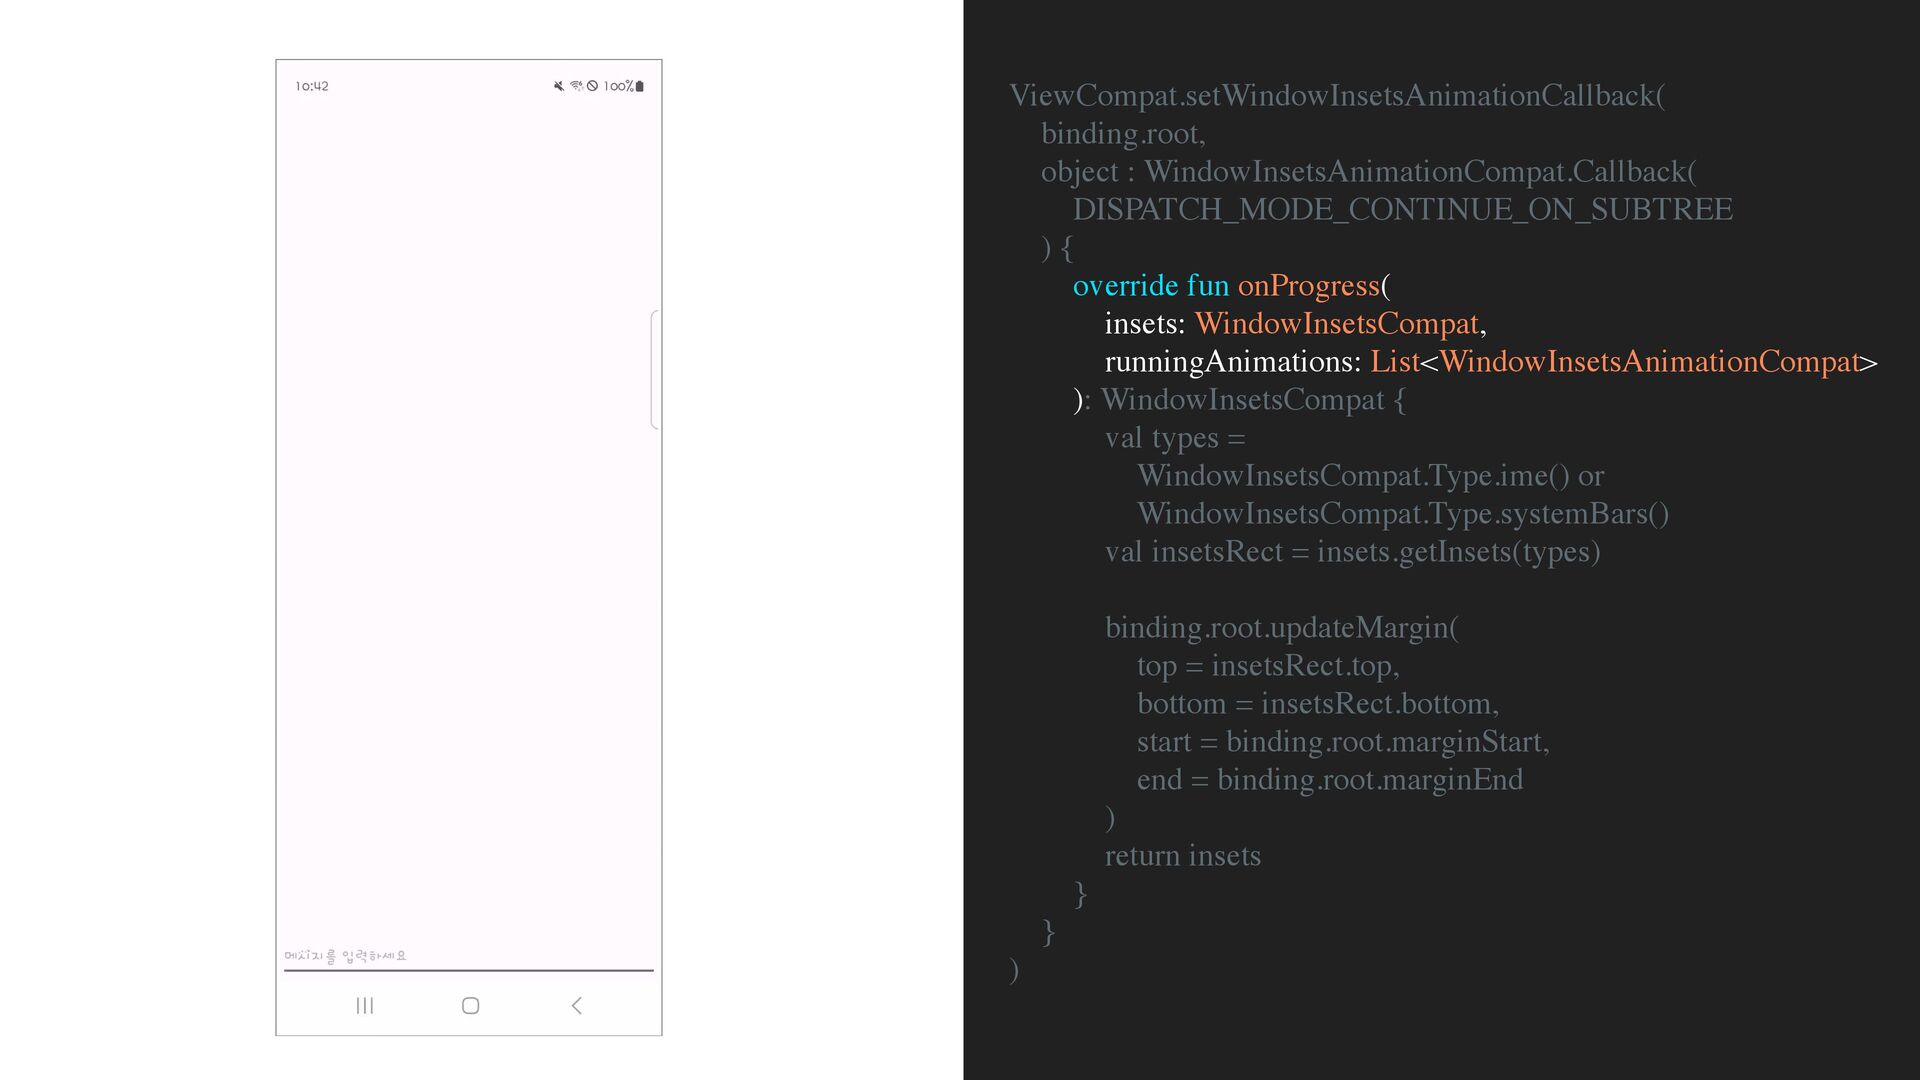Viewport: 1920px width, 1080px height.
Task: Click the battery icon in status bar
Action: [640, 86]
